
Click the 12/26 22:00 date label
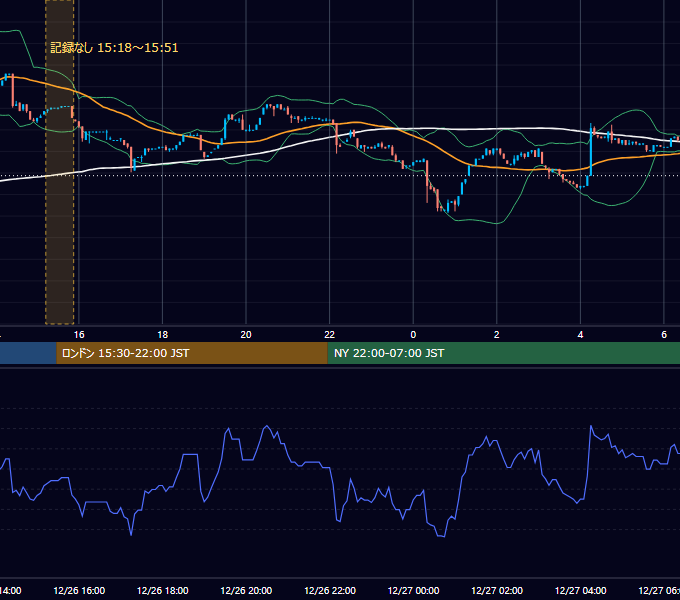click(330, 590)
